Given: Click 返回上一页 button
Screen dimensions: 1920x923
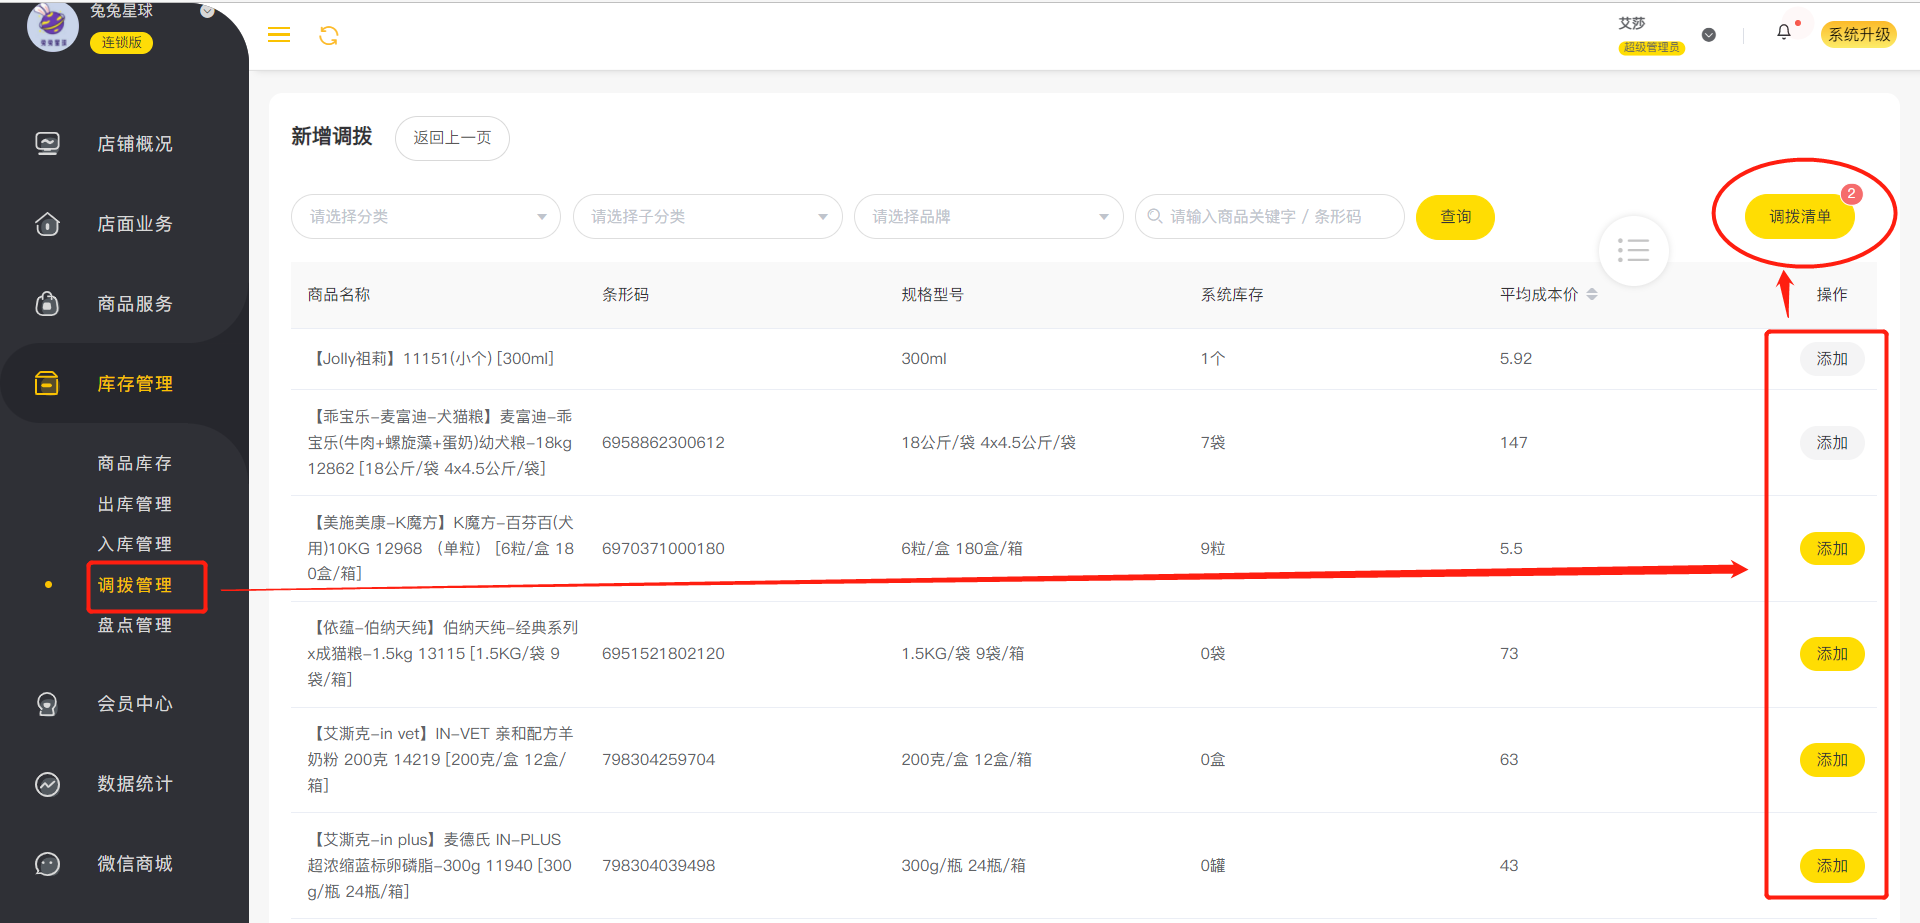Looking at the screenshot, I should click(x=452, y=138).
